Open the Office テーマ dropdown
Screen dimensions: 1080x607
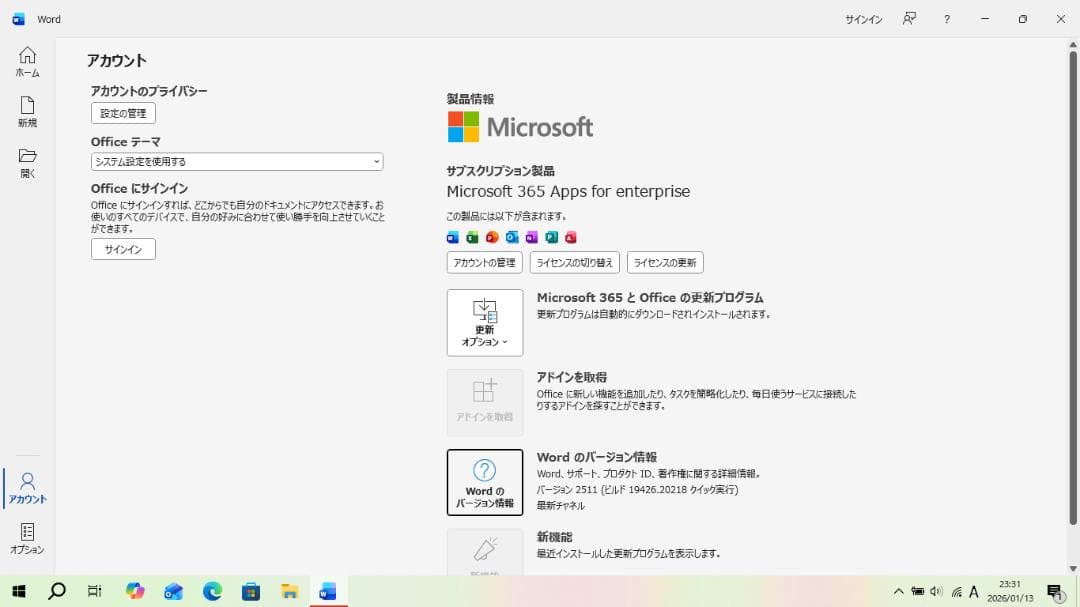(236, 161)
